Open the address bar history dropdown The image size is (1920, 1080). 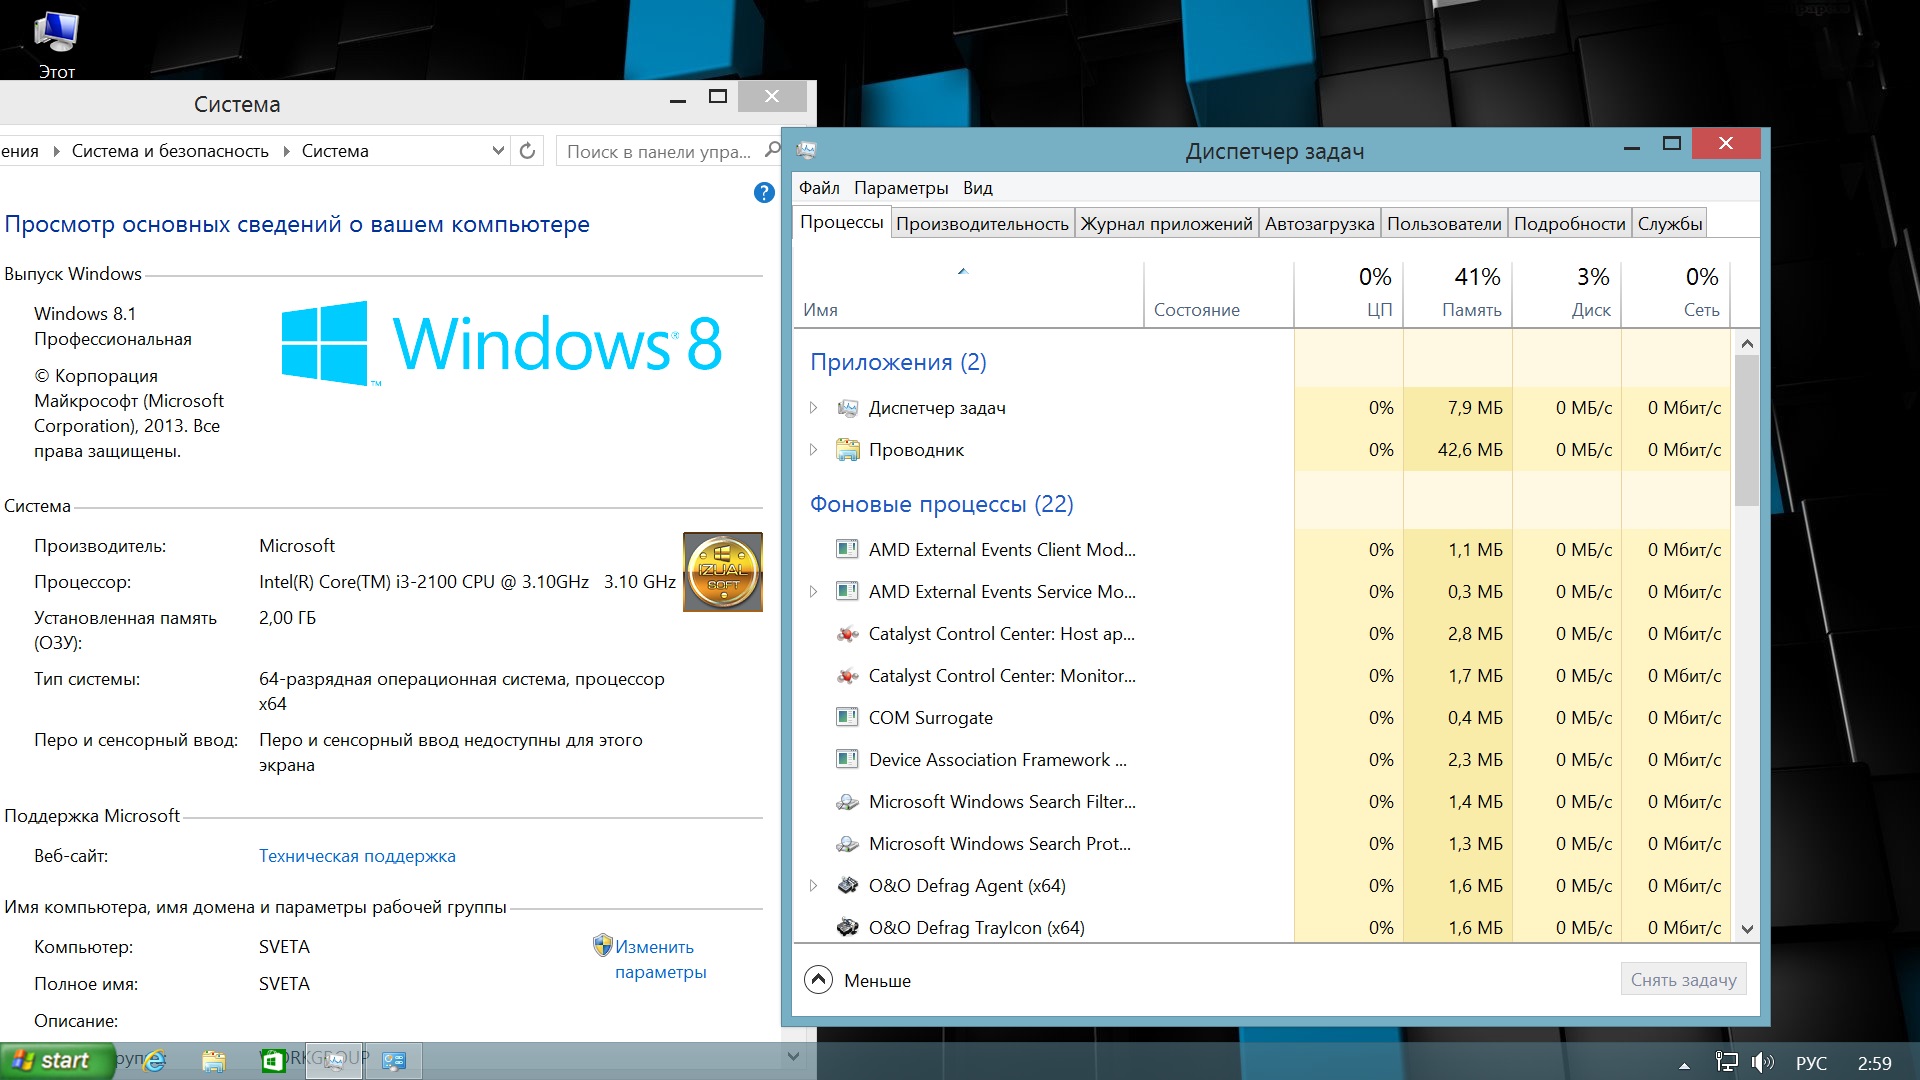[498, 151]
